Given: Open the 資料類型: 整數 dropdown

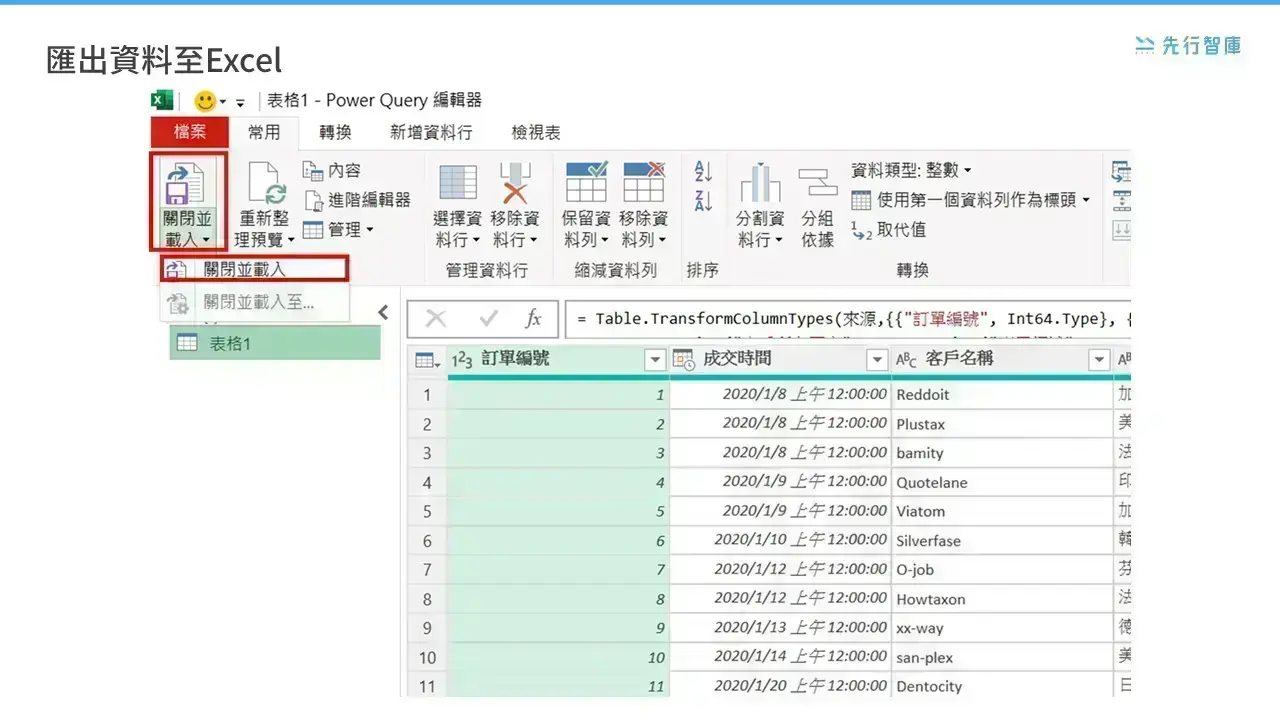Looking at the screenshot, I should [x=911, y=171].
